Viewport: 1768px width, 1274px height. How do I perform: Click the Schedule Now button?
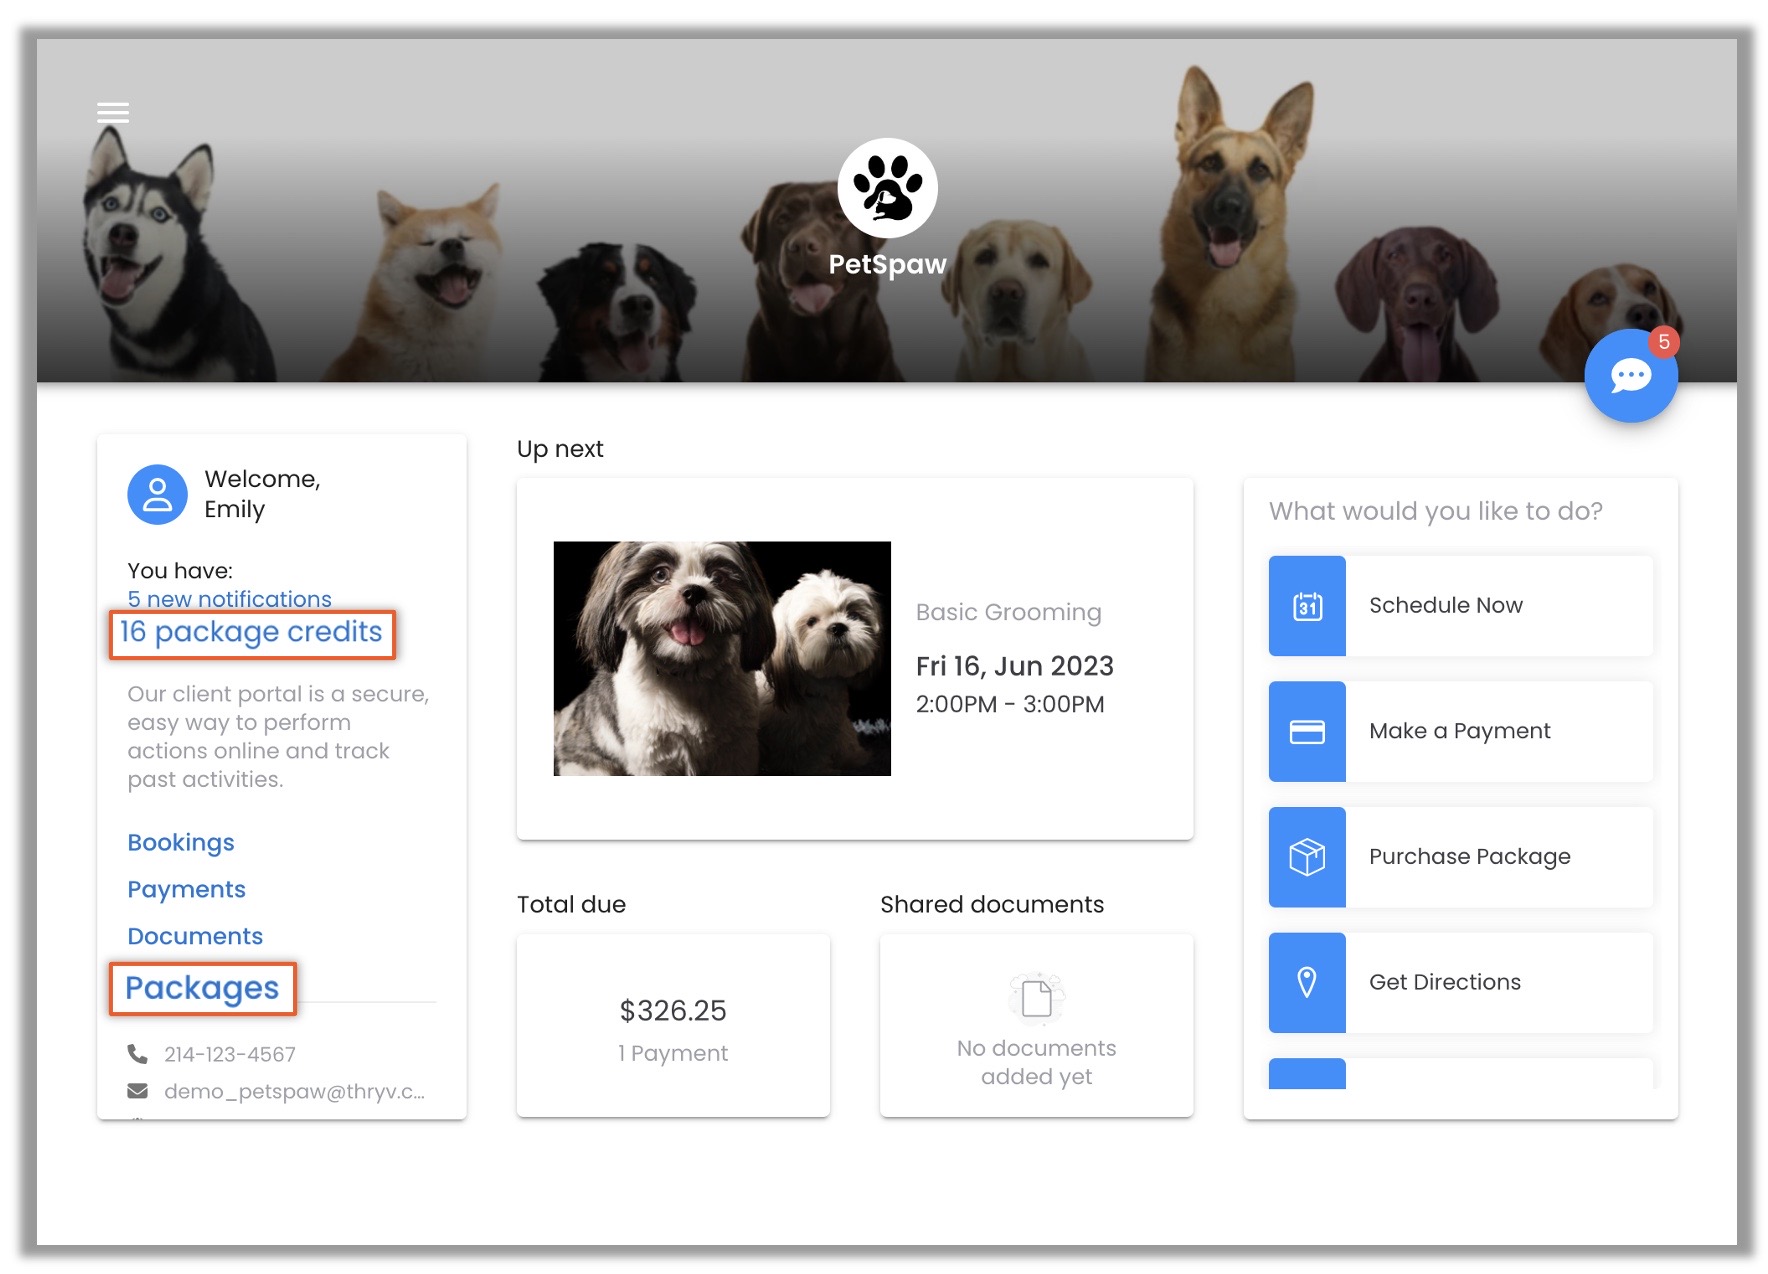(1460, 606)
